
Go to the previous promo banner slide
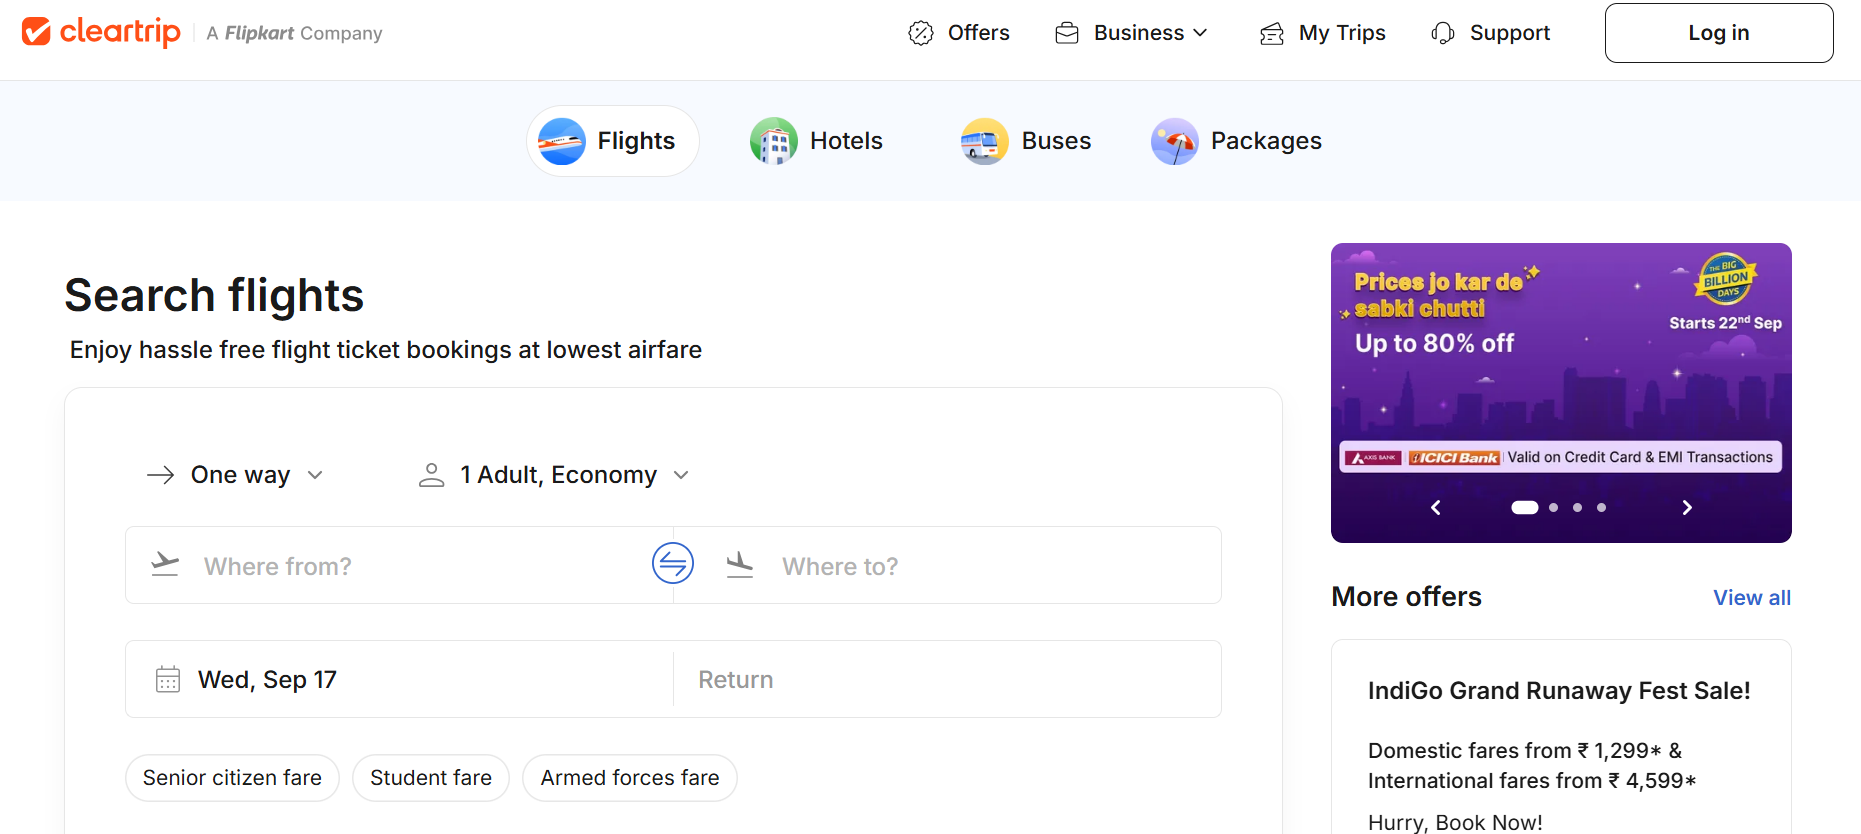pyautogui.click(x=1436, y=508)
